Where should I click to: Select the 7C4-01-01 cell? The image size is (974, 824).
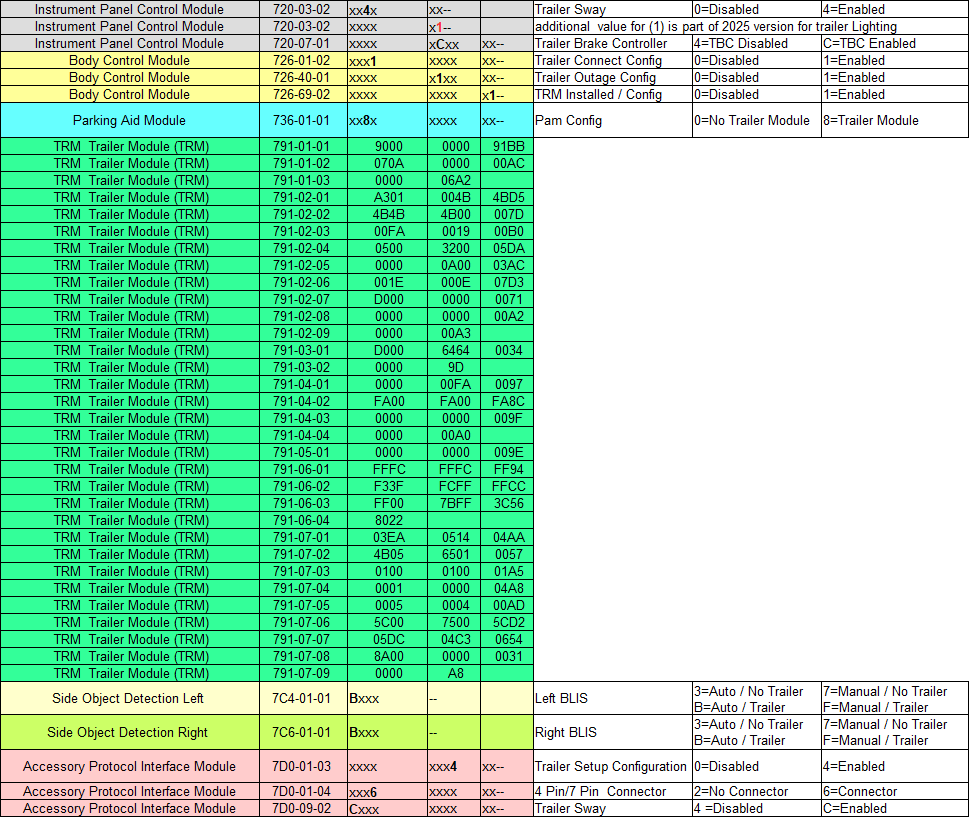tap(303, 699)
